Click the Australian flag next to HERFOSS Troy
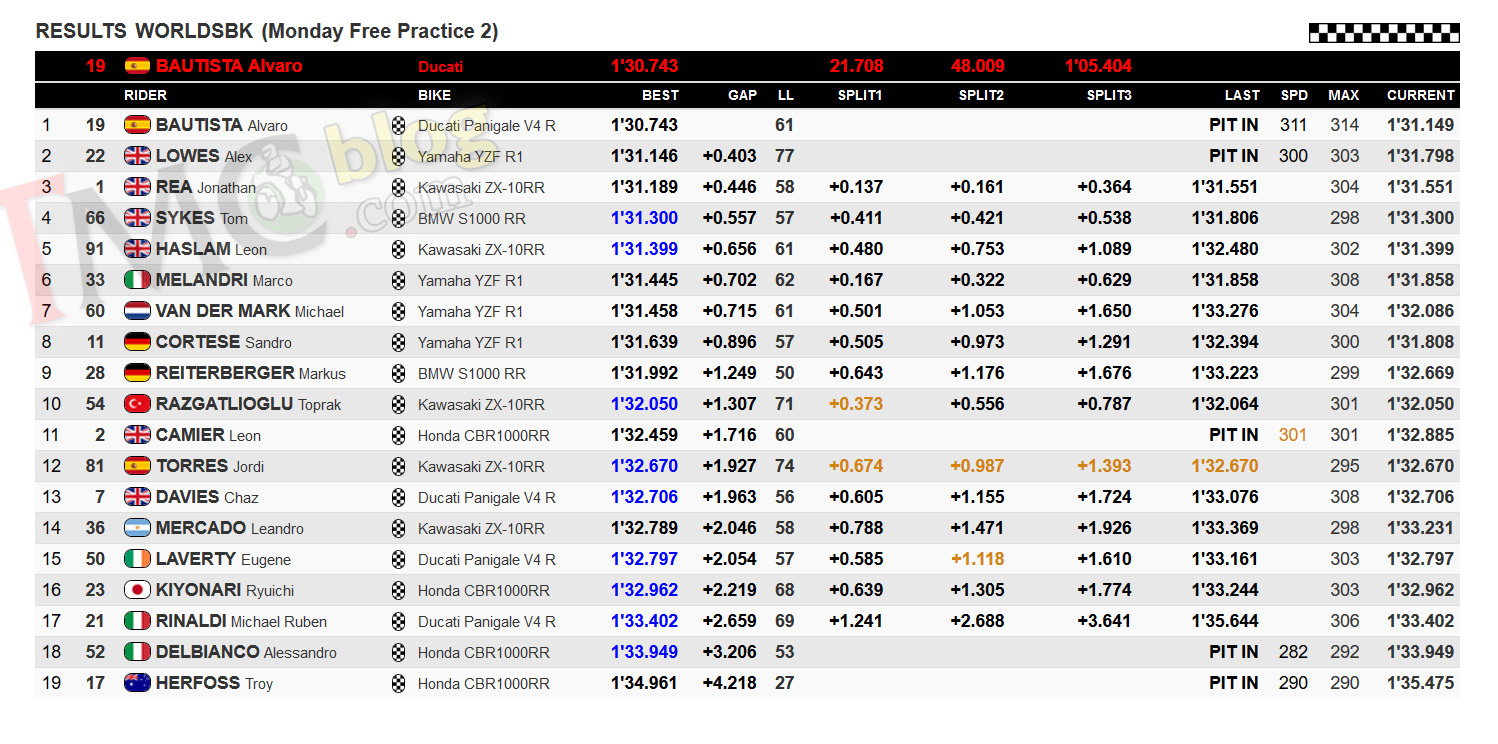Image resolution: width=1498 pixels, height=744 pixels. 137,683
